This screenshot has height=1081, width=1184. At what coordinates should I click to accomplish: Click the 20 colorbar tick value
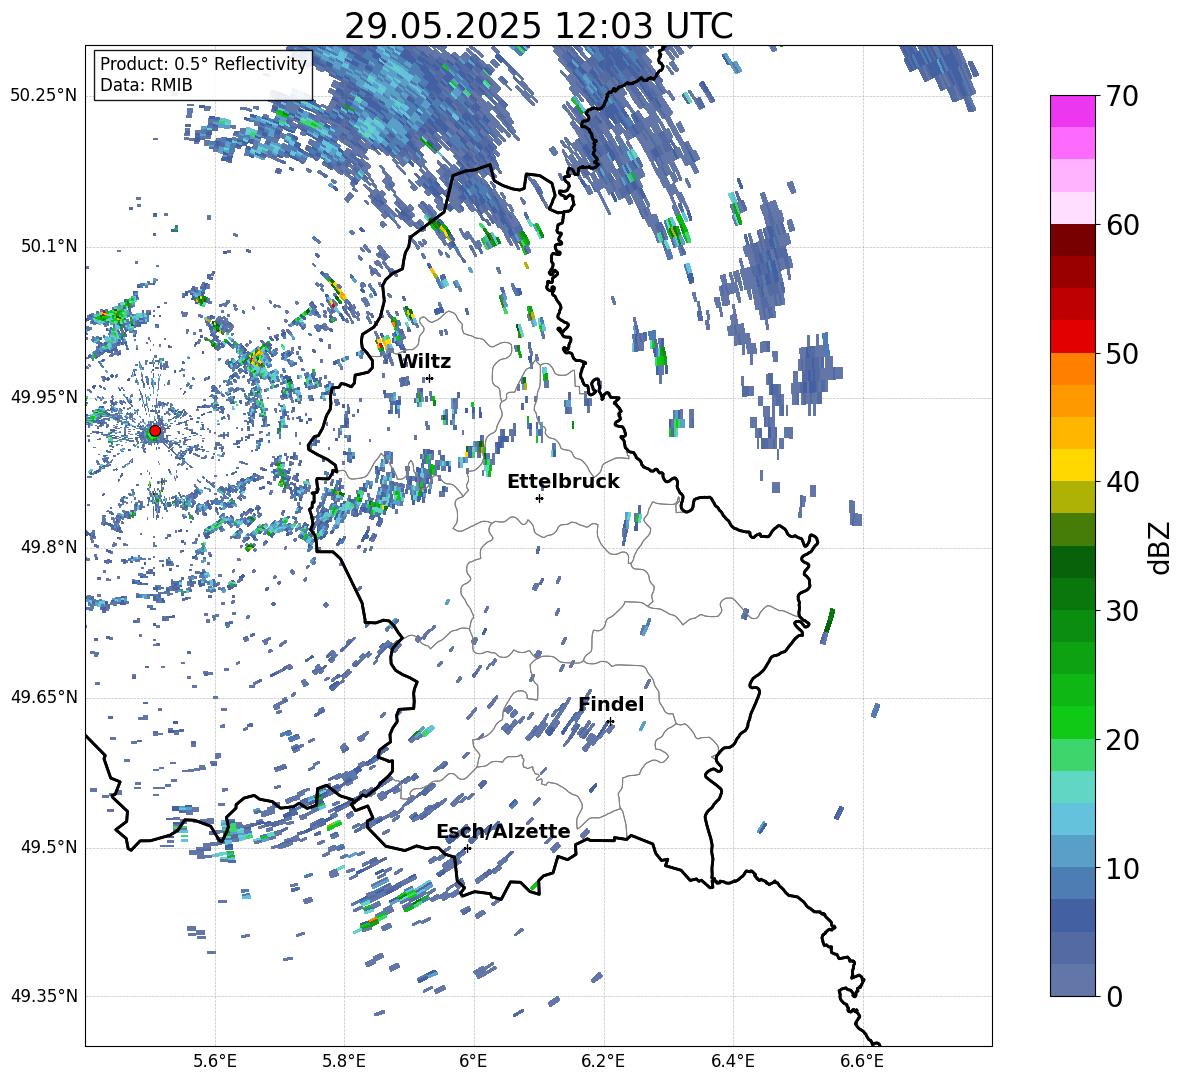point(1122,739)
